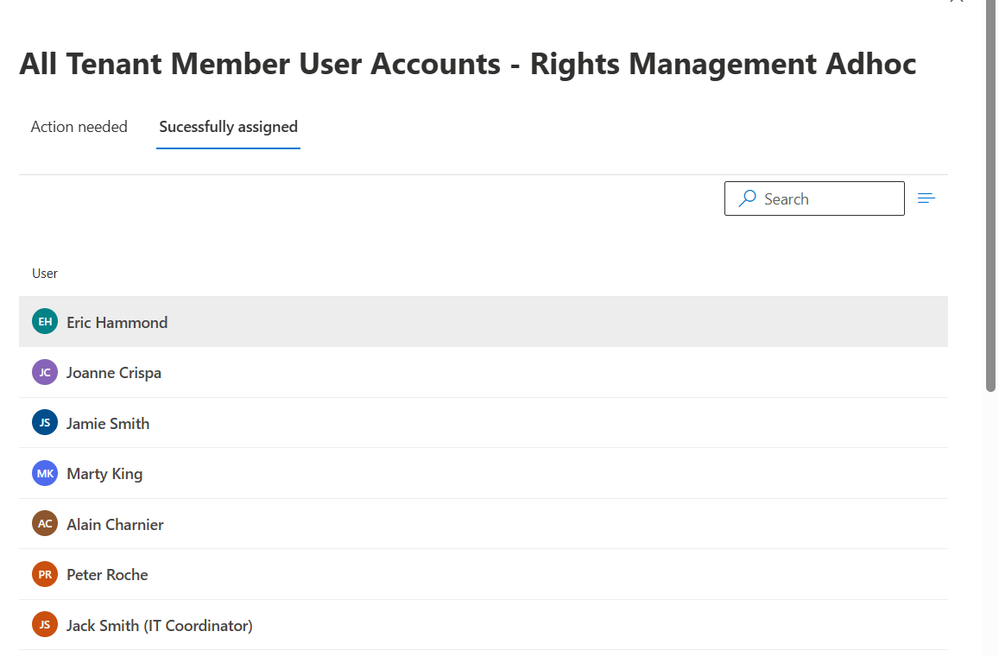This screenshot has height=656, width=999.
Task: Click Joanne Crispa's JC avatar icon
Action: point(45,372)
